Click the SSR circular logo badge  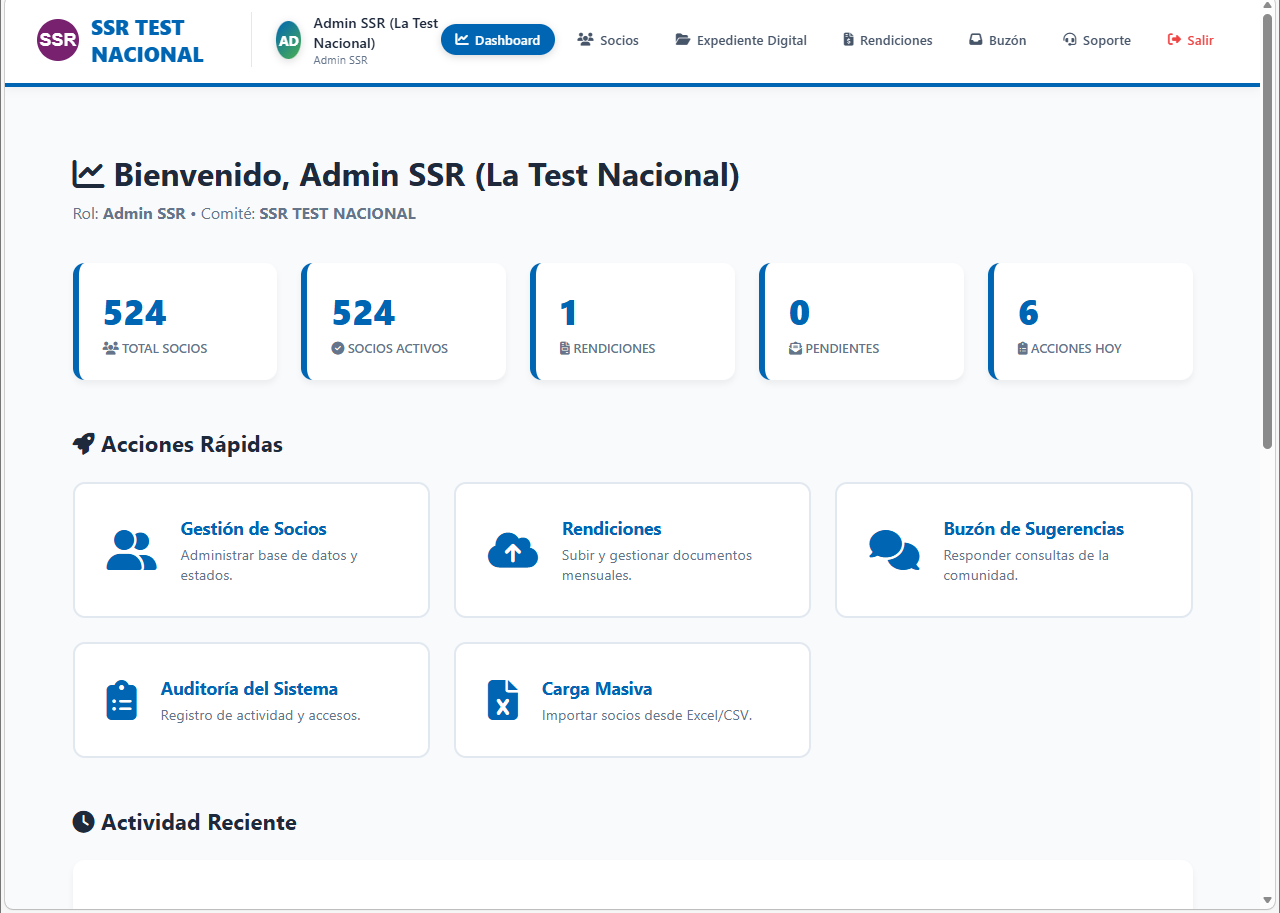[57, 40]
